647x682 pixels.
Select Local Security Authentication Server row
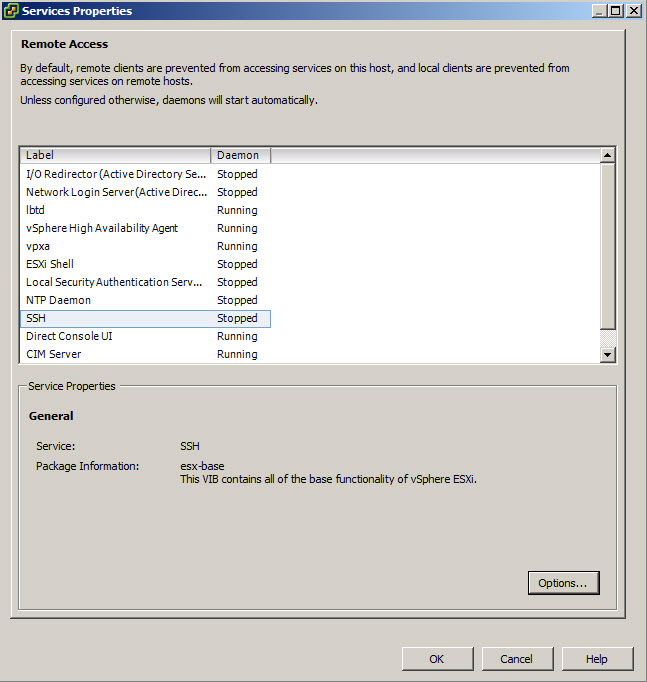tap(114, 282)
